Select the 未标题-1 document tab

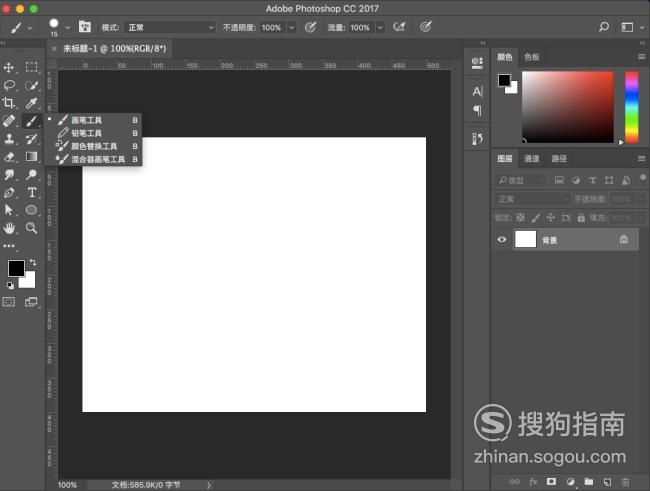(x=114, y=49)
